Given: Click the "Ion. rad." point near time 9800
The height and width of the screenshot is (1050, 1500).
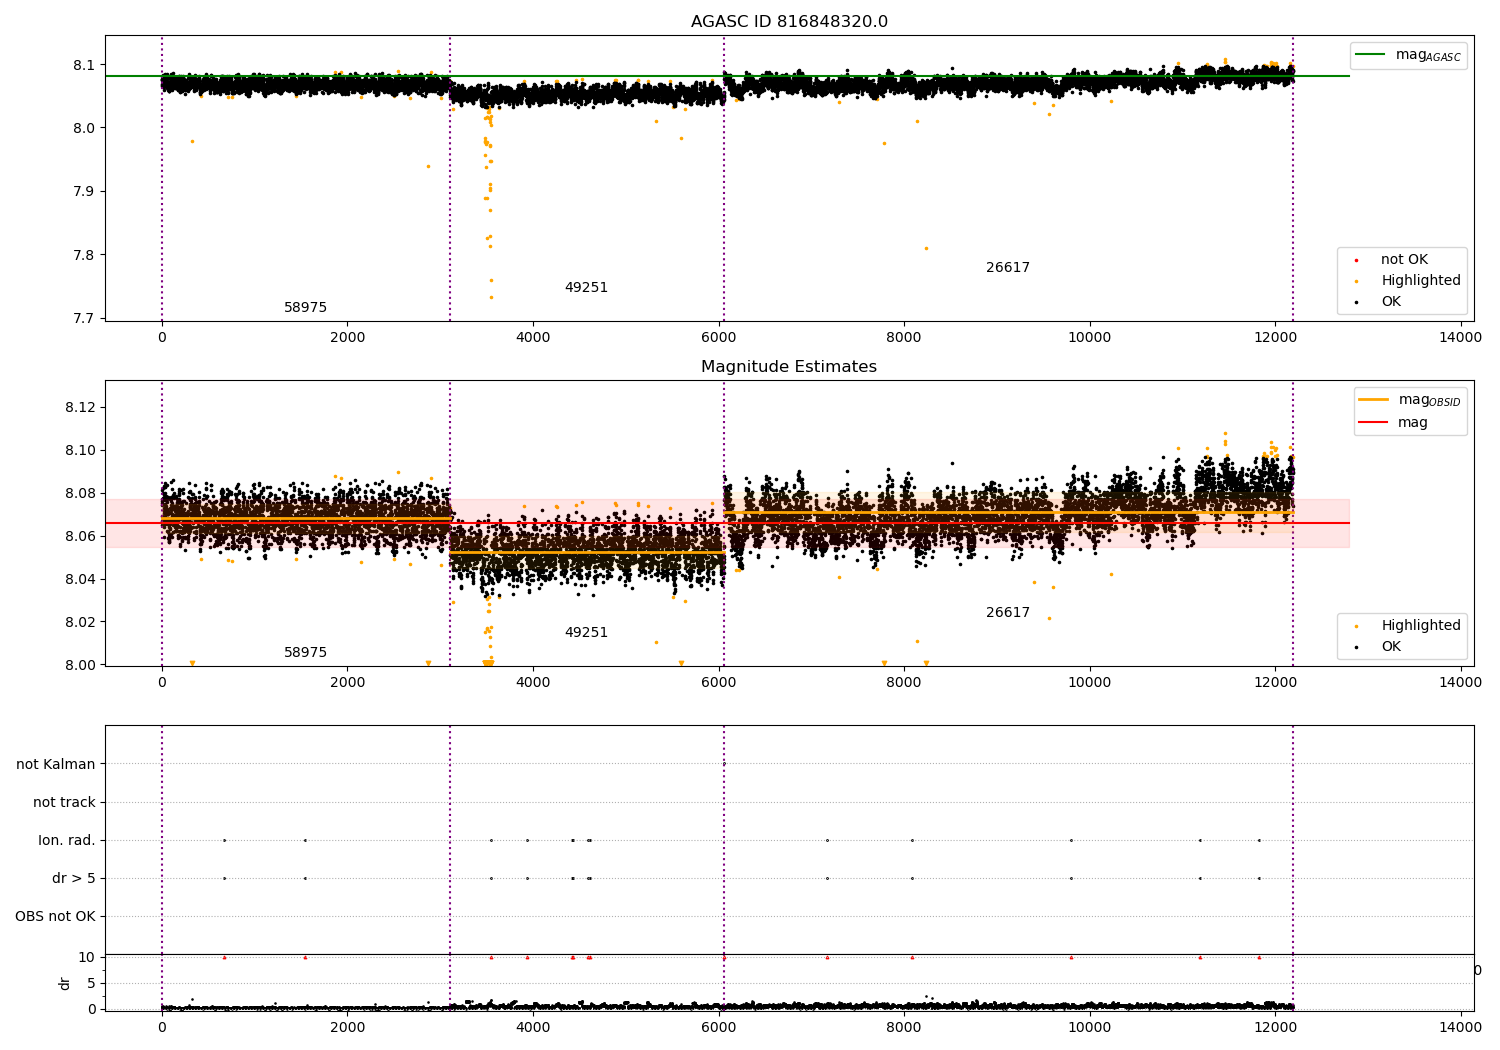Looking at the screenshot, I should [x=1071, y=840].
